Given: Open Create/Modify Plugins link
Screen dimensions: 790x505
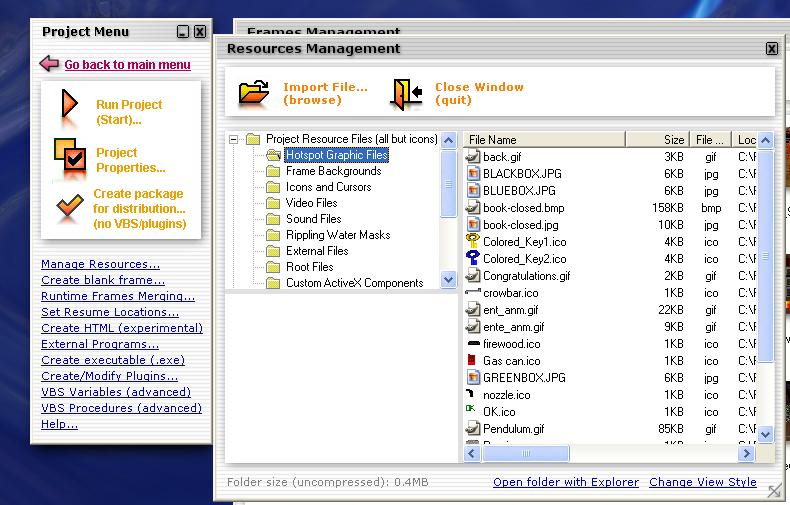Looking at the screenshot, I should point(109,376).
